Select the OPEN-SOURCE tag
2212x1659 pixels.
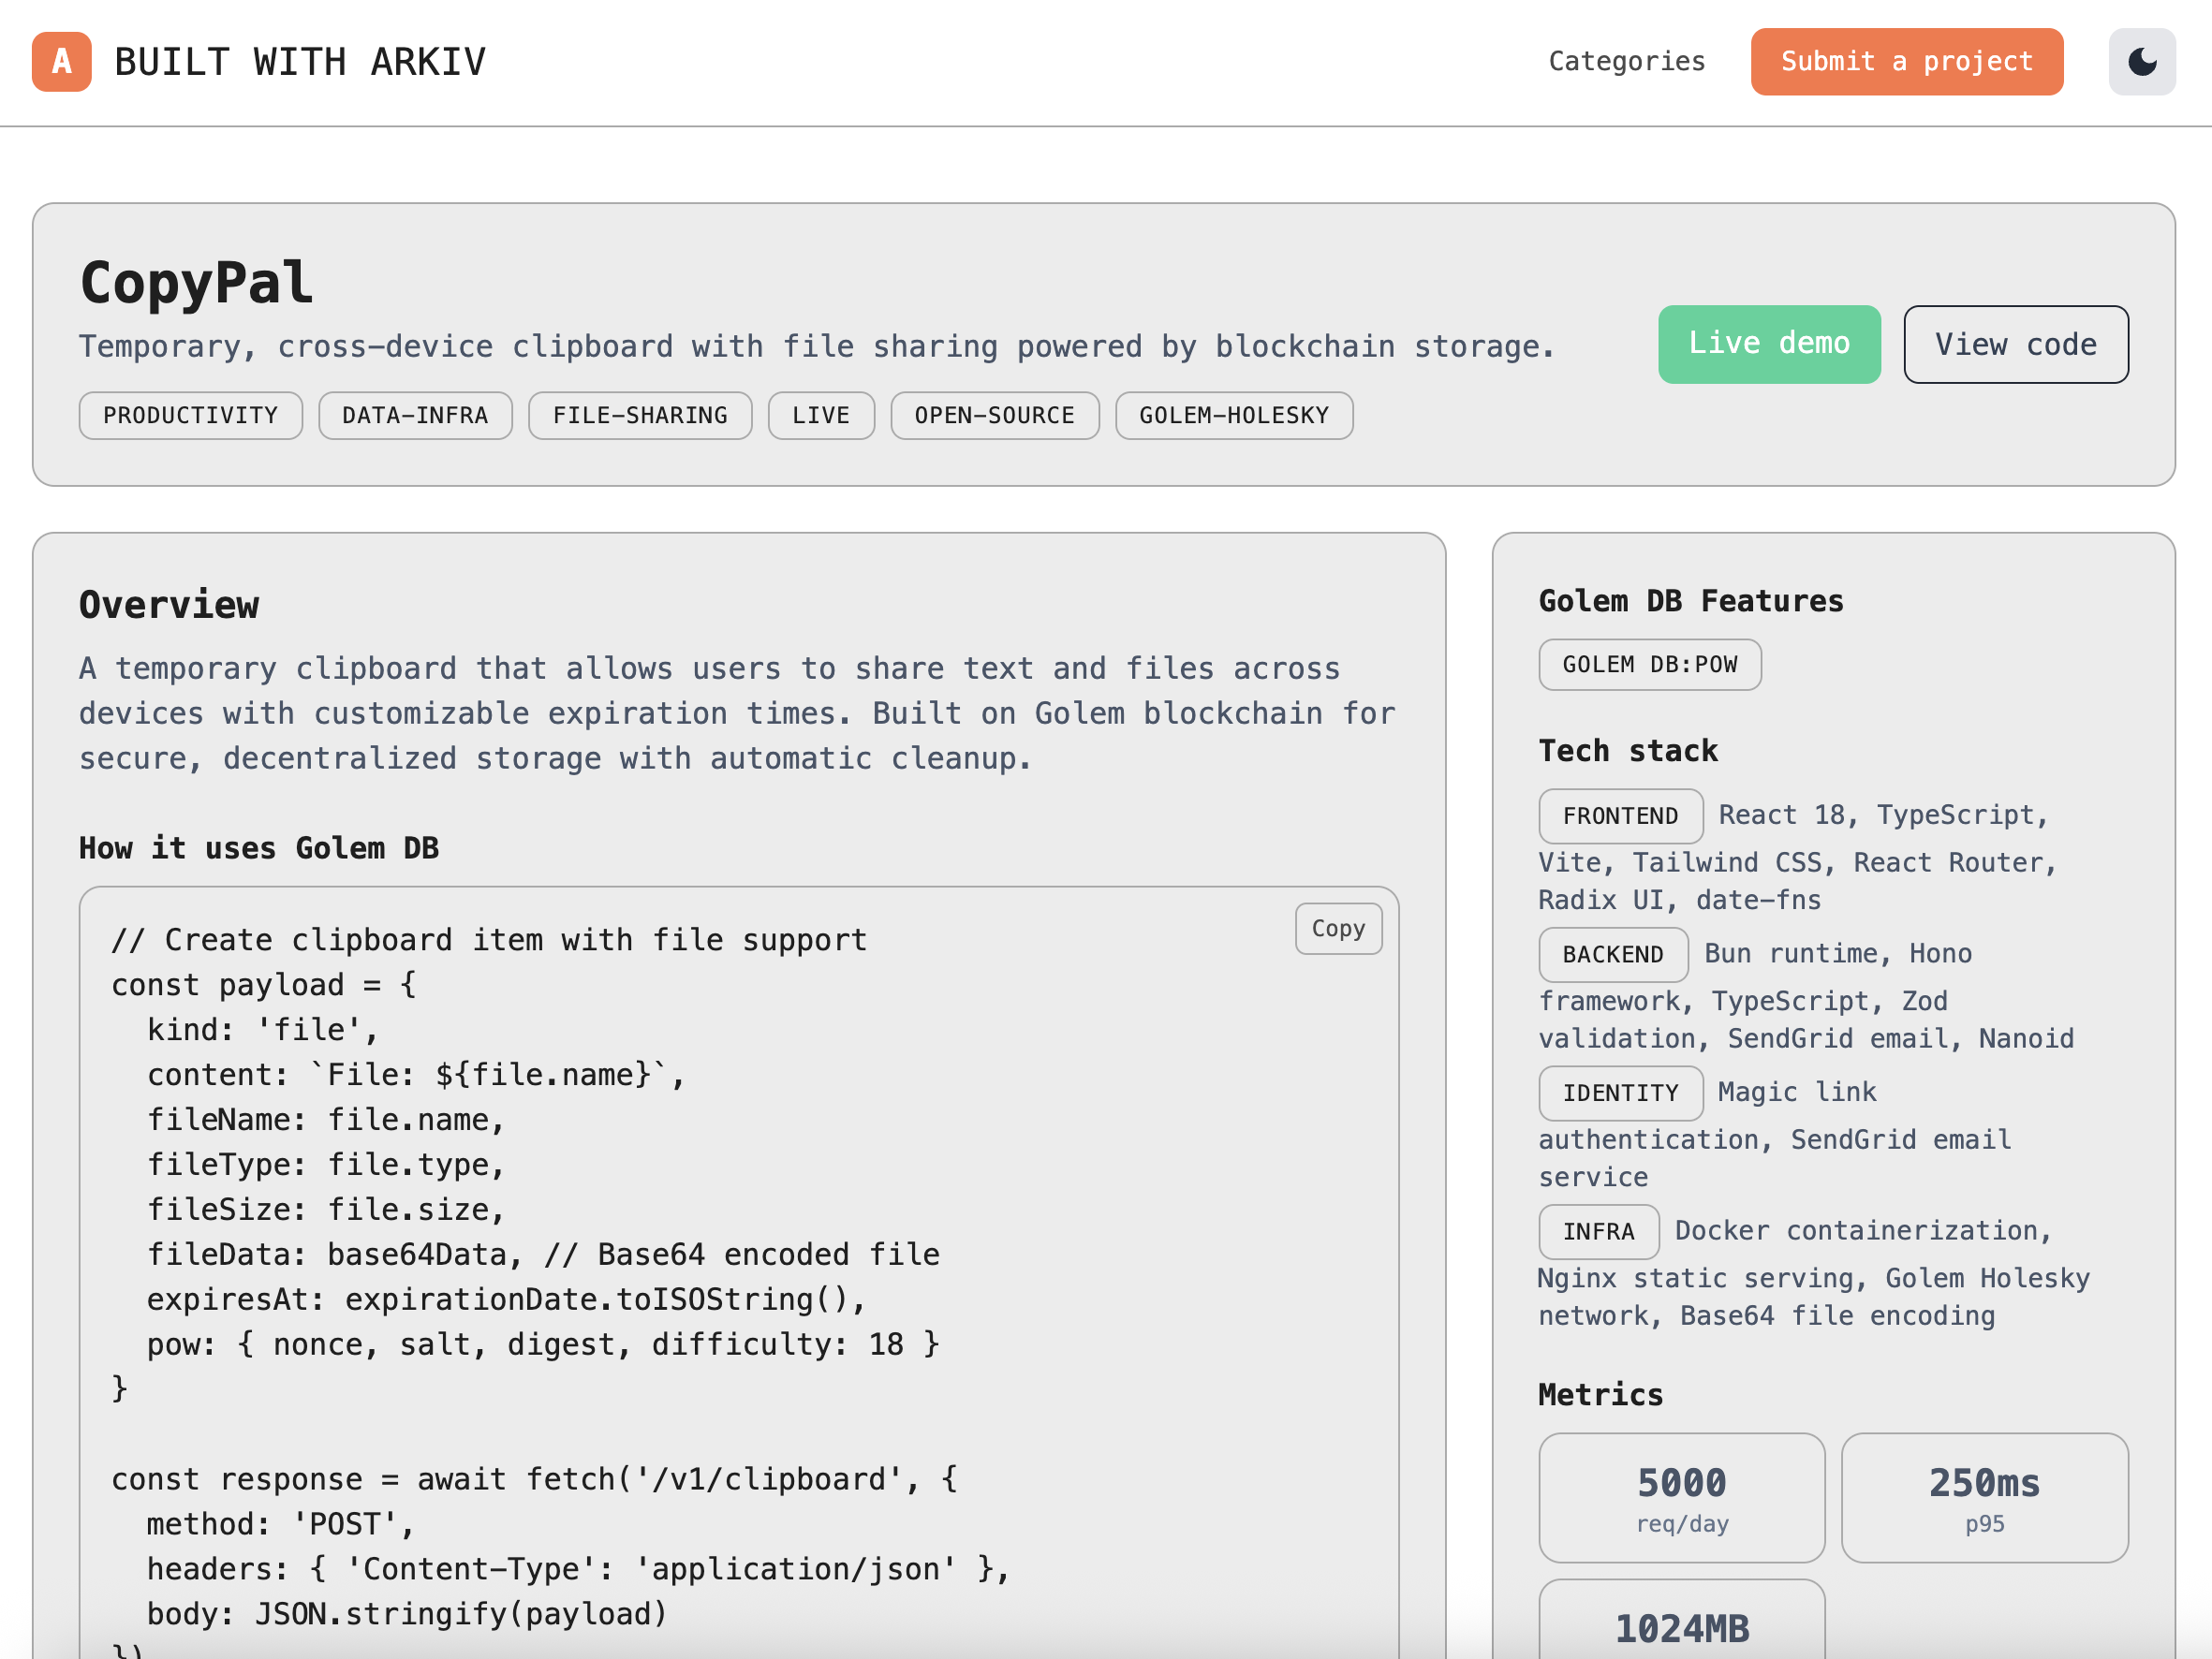pyautogui.click(x=994, y=415)
